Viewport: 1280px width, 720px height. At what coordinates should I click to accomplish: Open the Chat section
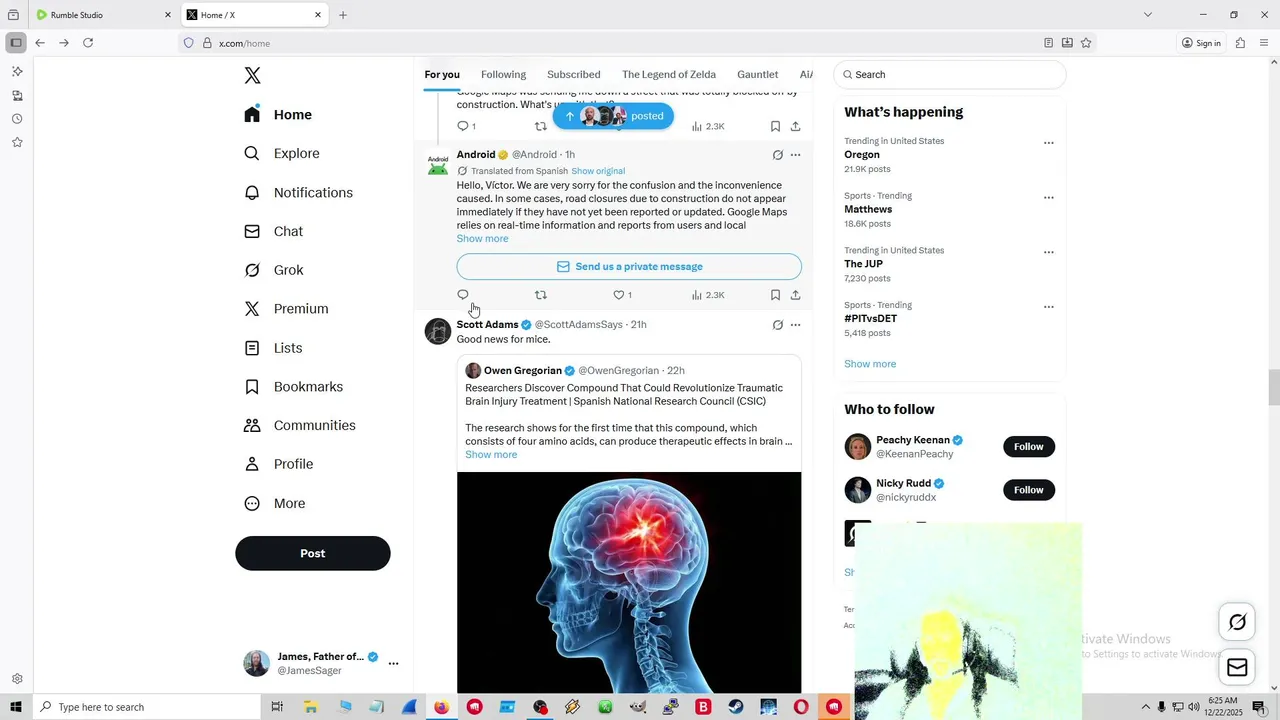click(x=273, y=232)
